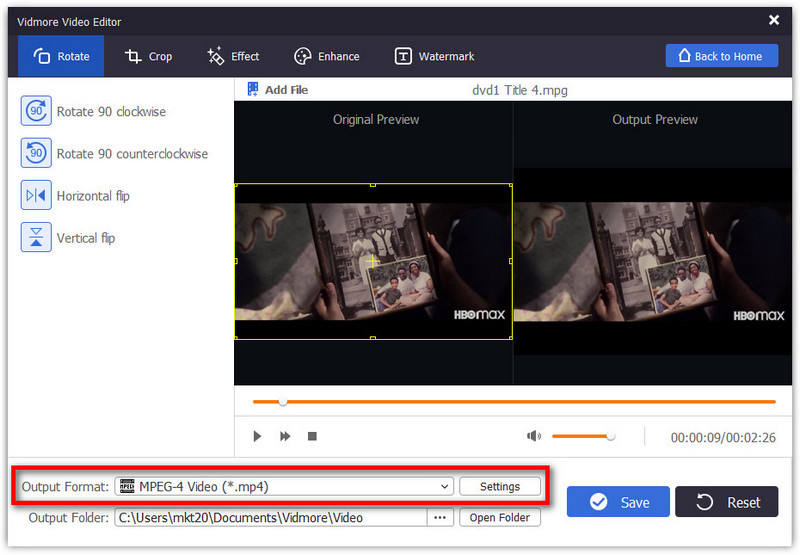The width and height of the screenshot is (800, 555).
Task: Close the Vidmore Video Editor window
Action: [774, 20]
